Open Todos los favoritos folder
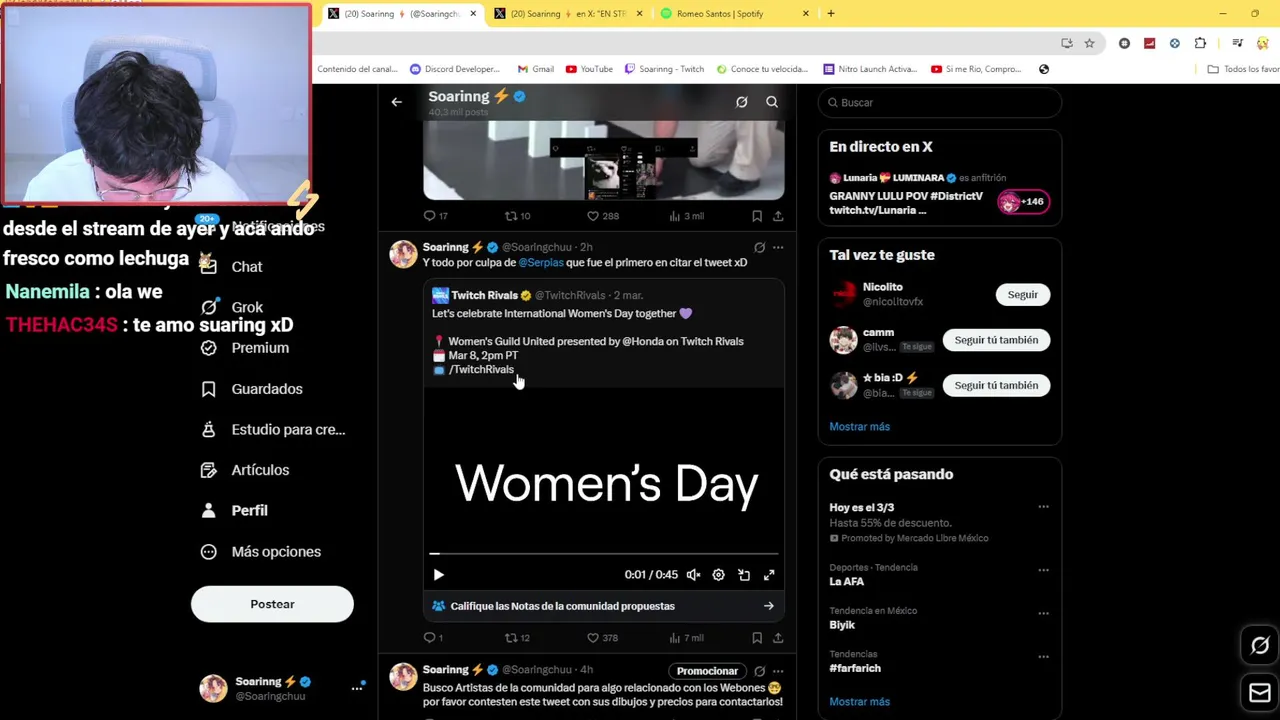 click(x=1243, y=69)
